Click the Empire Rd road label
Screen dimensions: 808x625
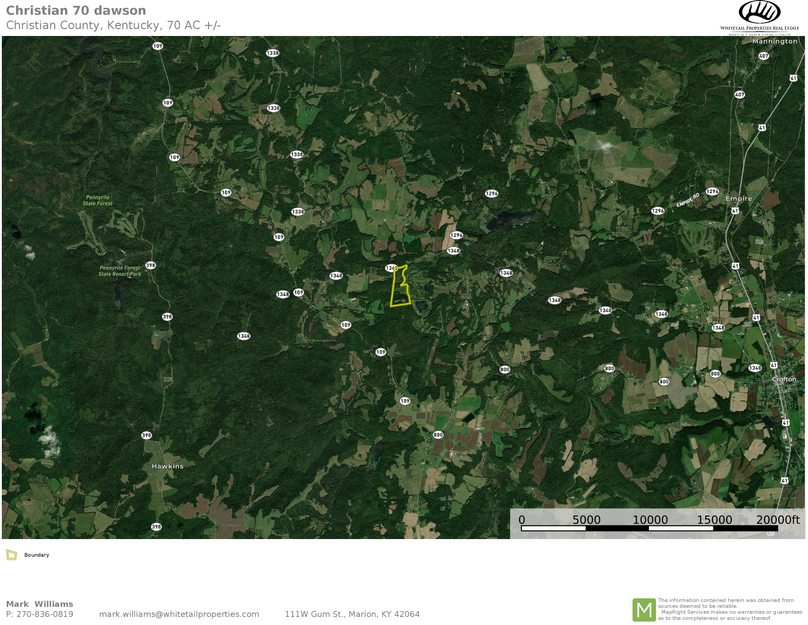coord(688,200)
